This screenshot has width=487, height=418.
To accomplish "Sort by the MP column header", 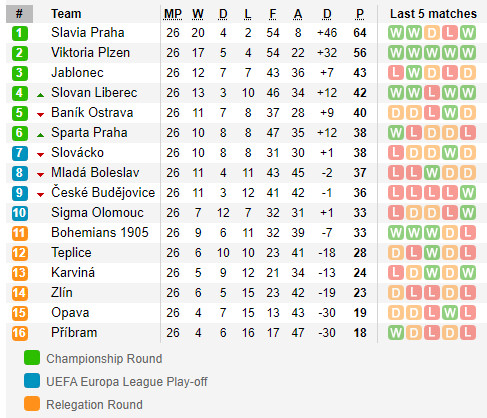I will pos(173,14).
